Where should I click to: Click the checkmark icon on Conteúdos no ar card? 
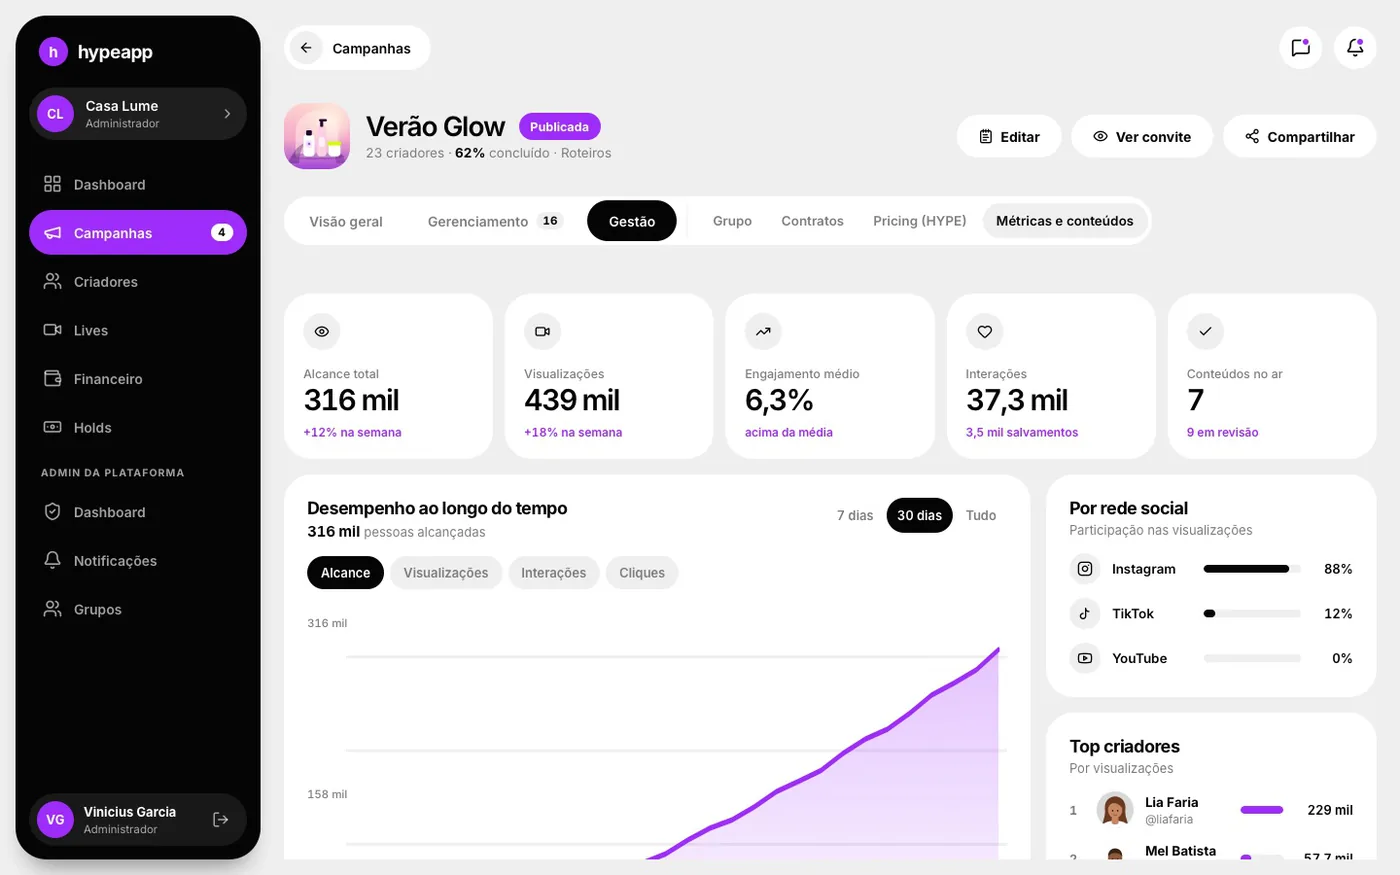1205,331
